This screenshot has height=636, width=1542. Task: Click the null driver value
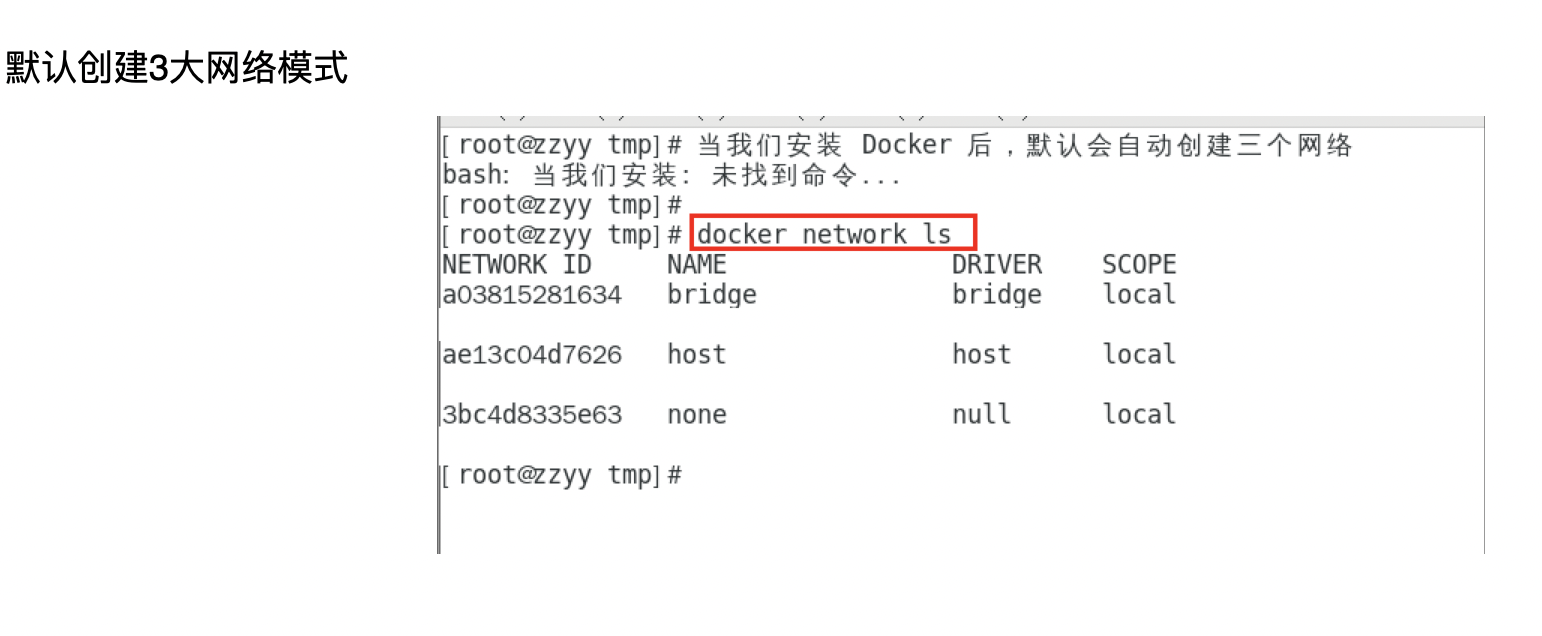point(981,415)
